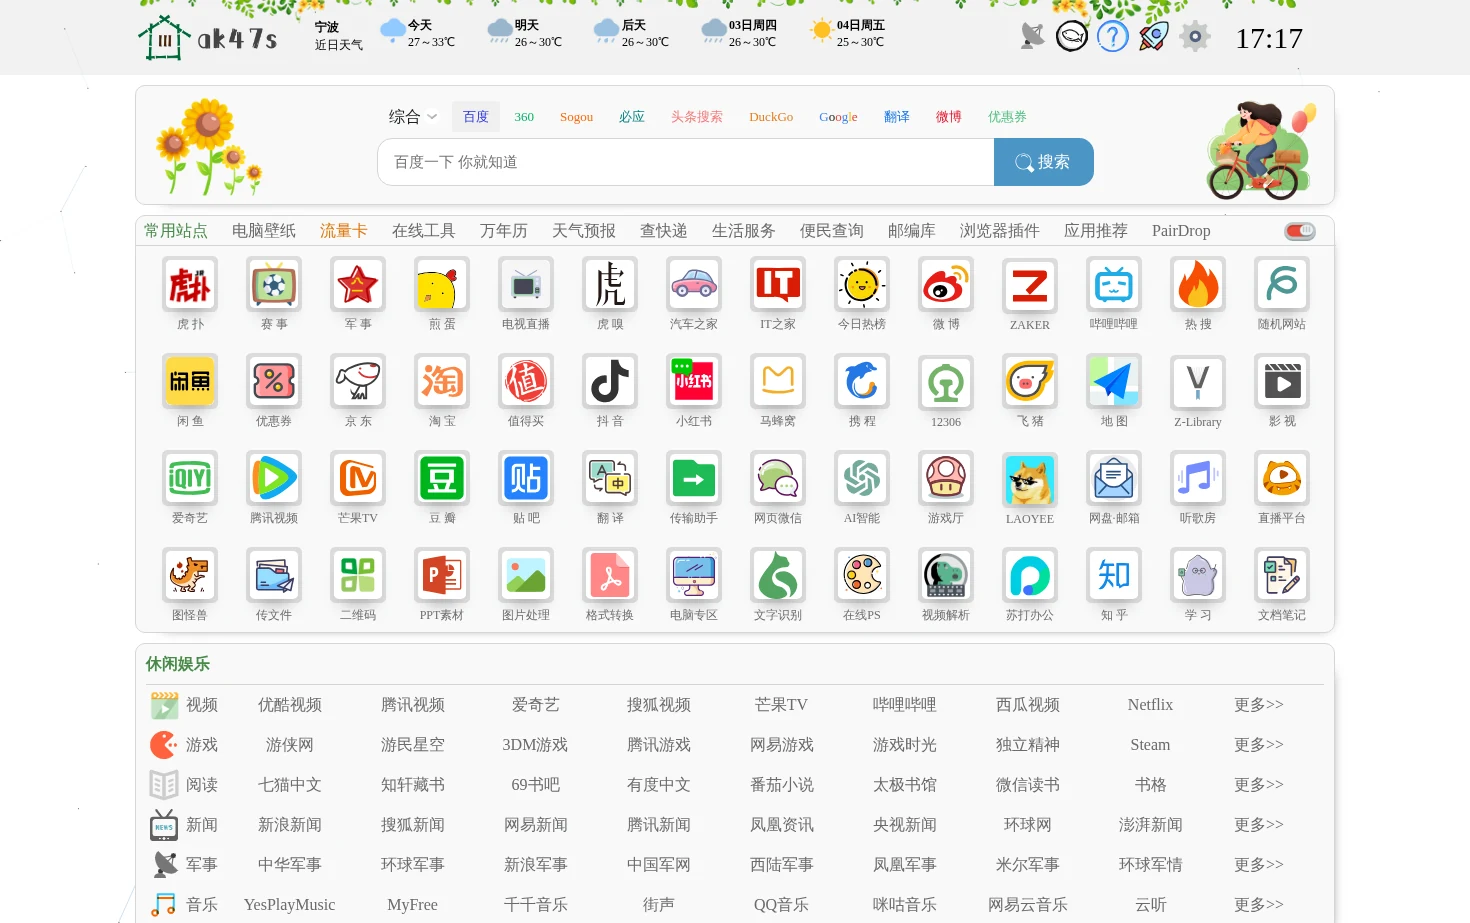The width and height of the screenshot is (1470, 923).
Task: Open the 虎扑 site icon
Action: (x=190, y=285)
